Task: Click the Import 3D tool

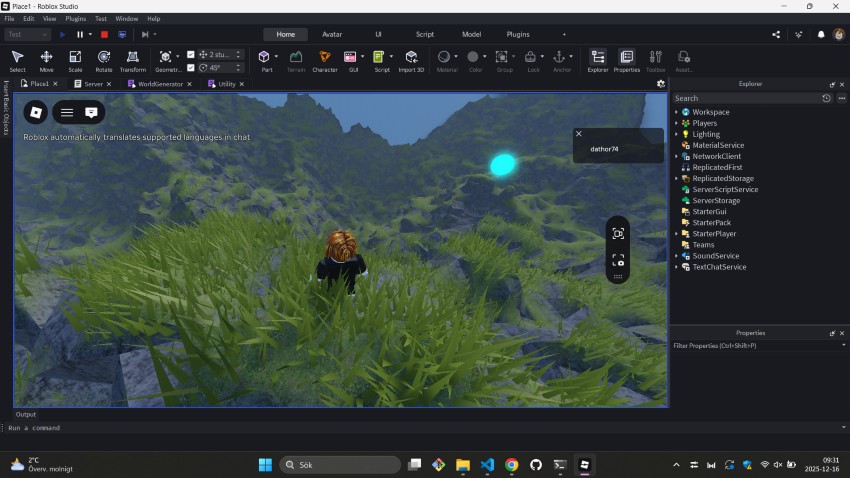Action: pos(411,61)
